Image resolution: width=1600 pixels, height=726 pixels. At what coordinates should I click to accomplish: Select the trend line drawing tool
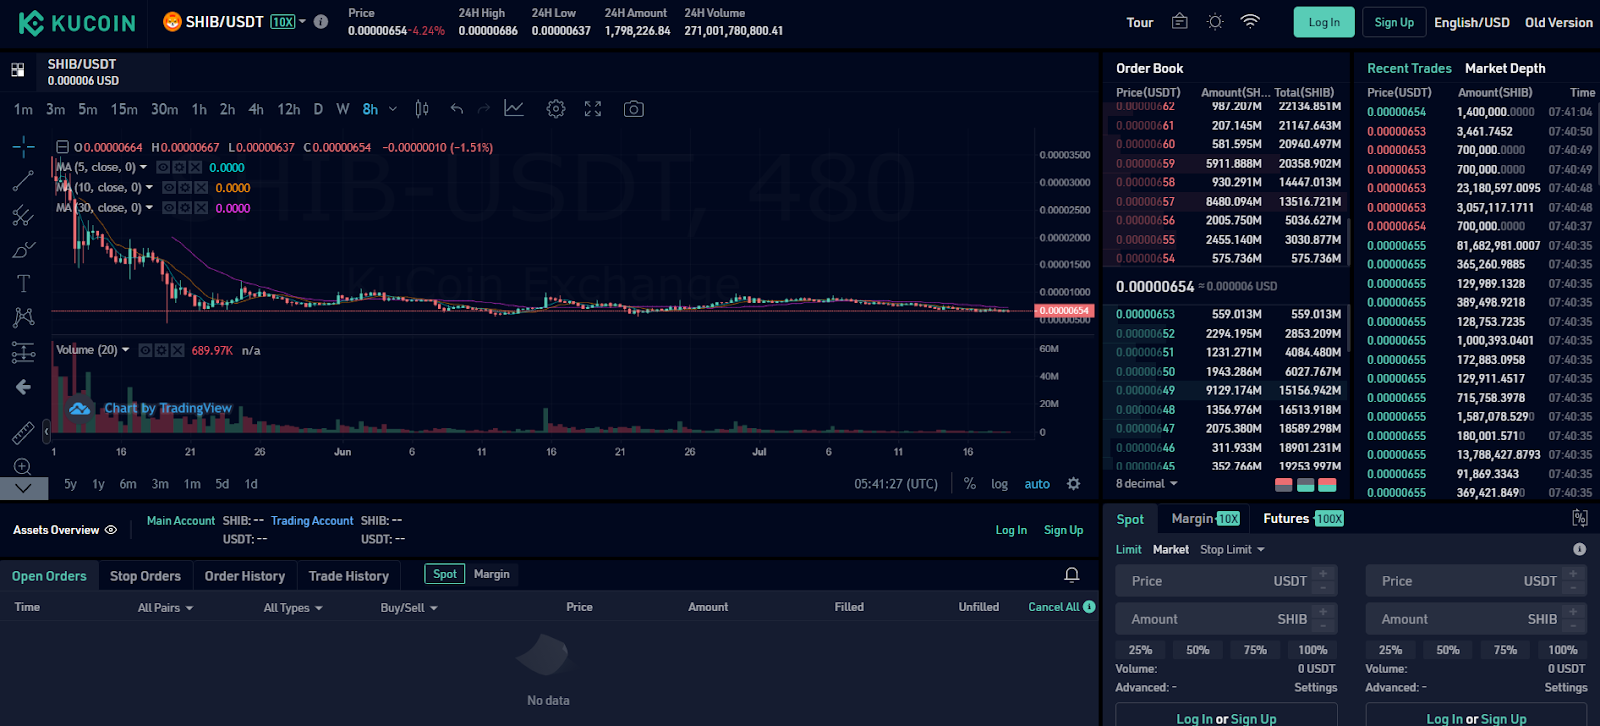click(x=23, y=181)
